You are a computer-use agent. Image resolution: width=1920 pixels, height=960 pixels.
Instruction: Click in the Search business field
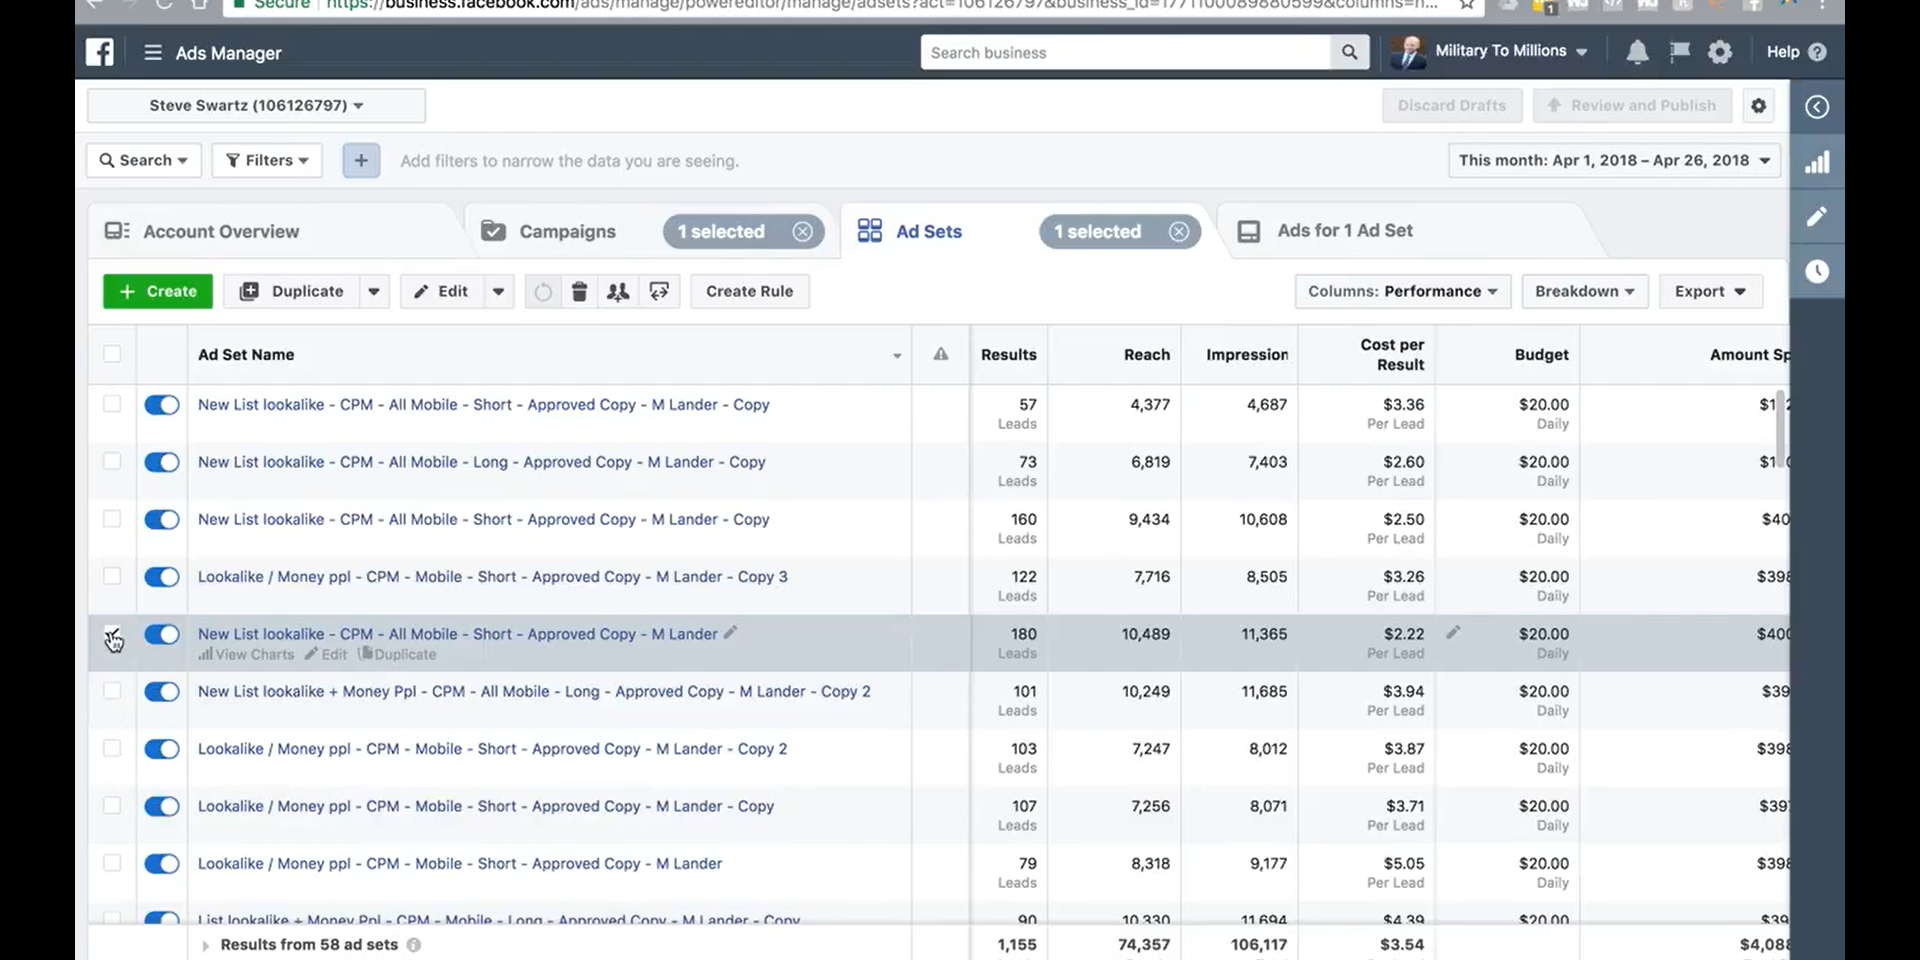pos(1125,52)
